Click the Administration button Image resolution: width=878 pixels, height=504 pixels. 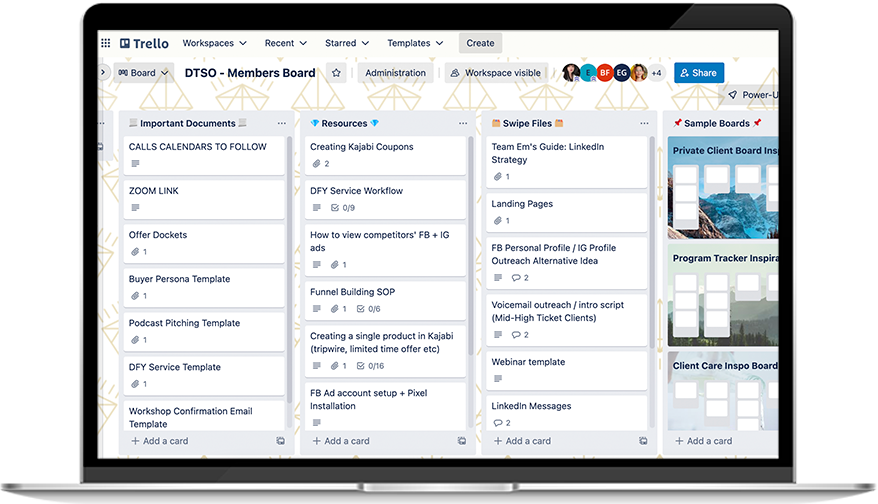tap(395, 73)
